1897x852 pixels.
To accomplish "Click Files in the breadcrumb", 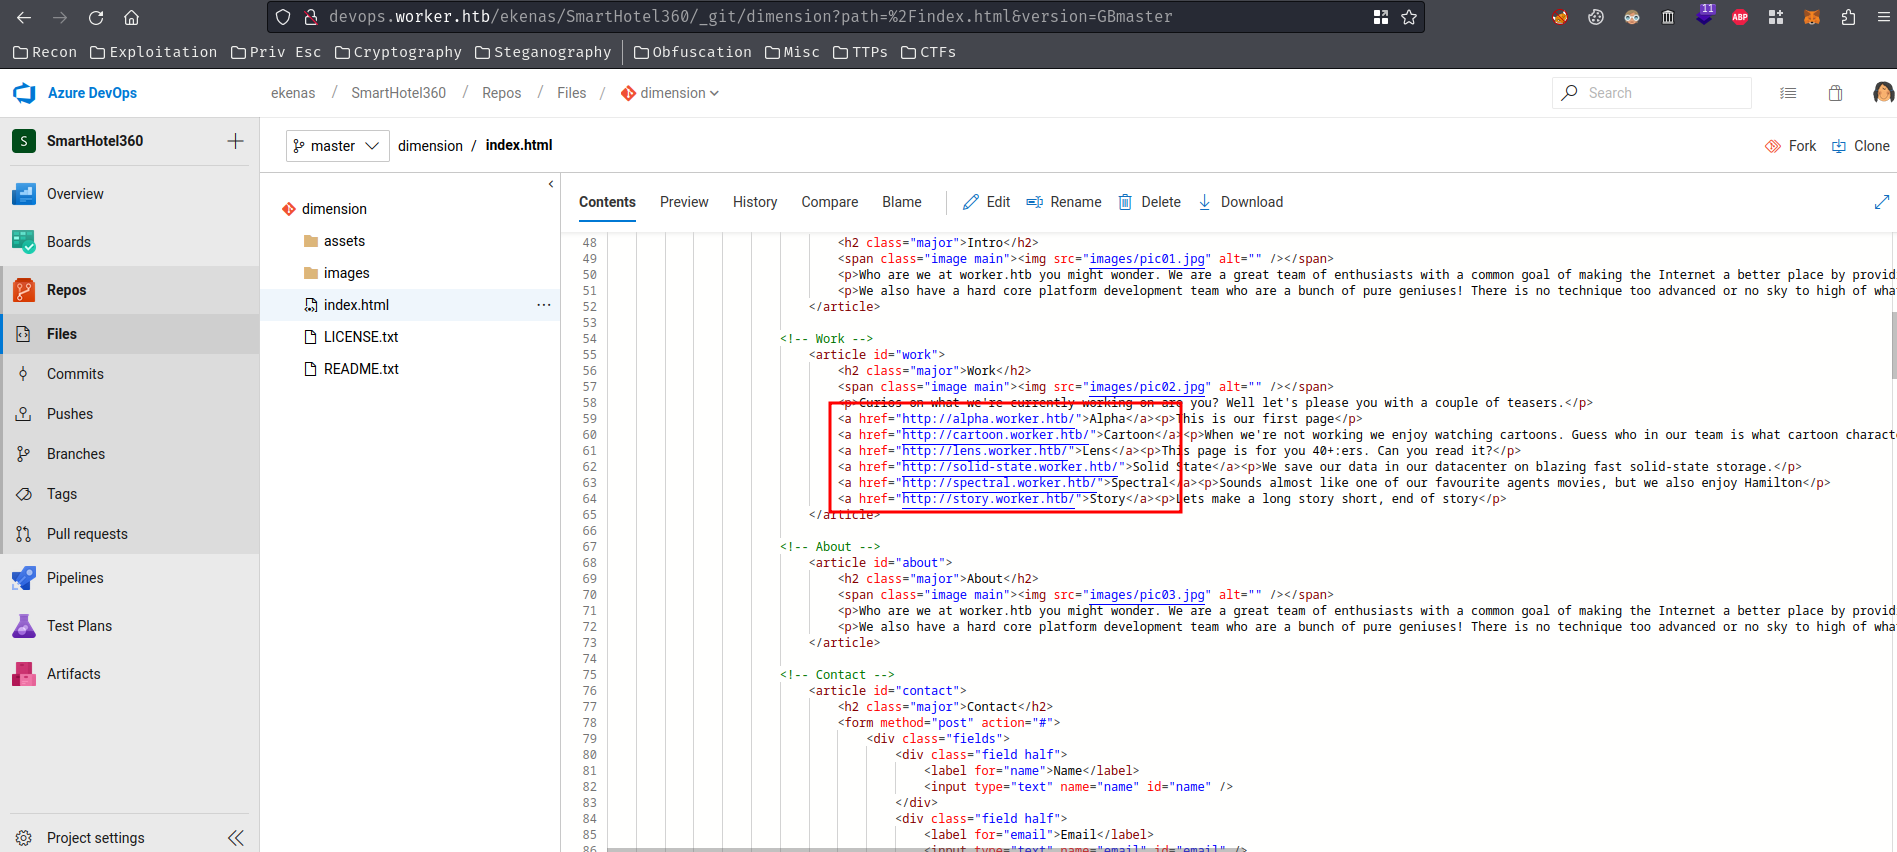I will [x=572, y=93].
